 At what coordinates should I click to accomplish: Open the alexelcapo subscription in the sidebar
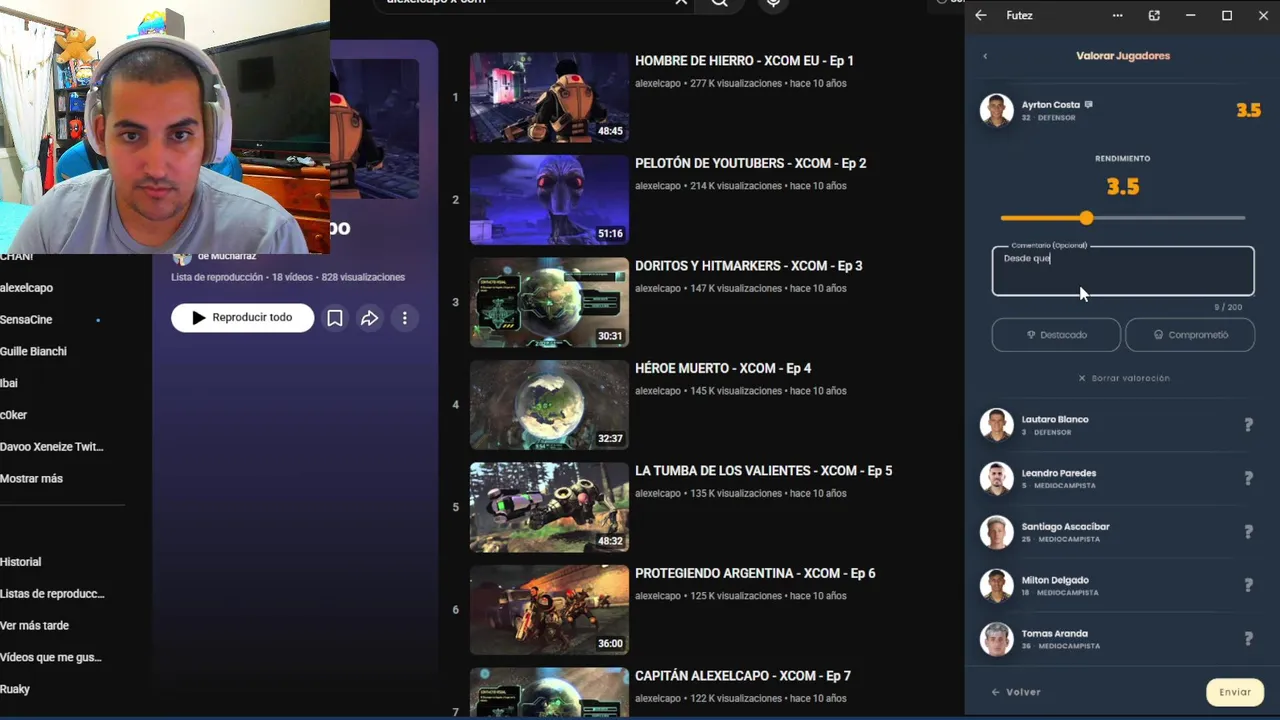[x=27, y=288]
